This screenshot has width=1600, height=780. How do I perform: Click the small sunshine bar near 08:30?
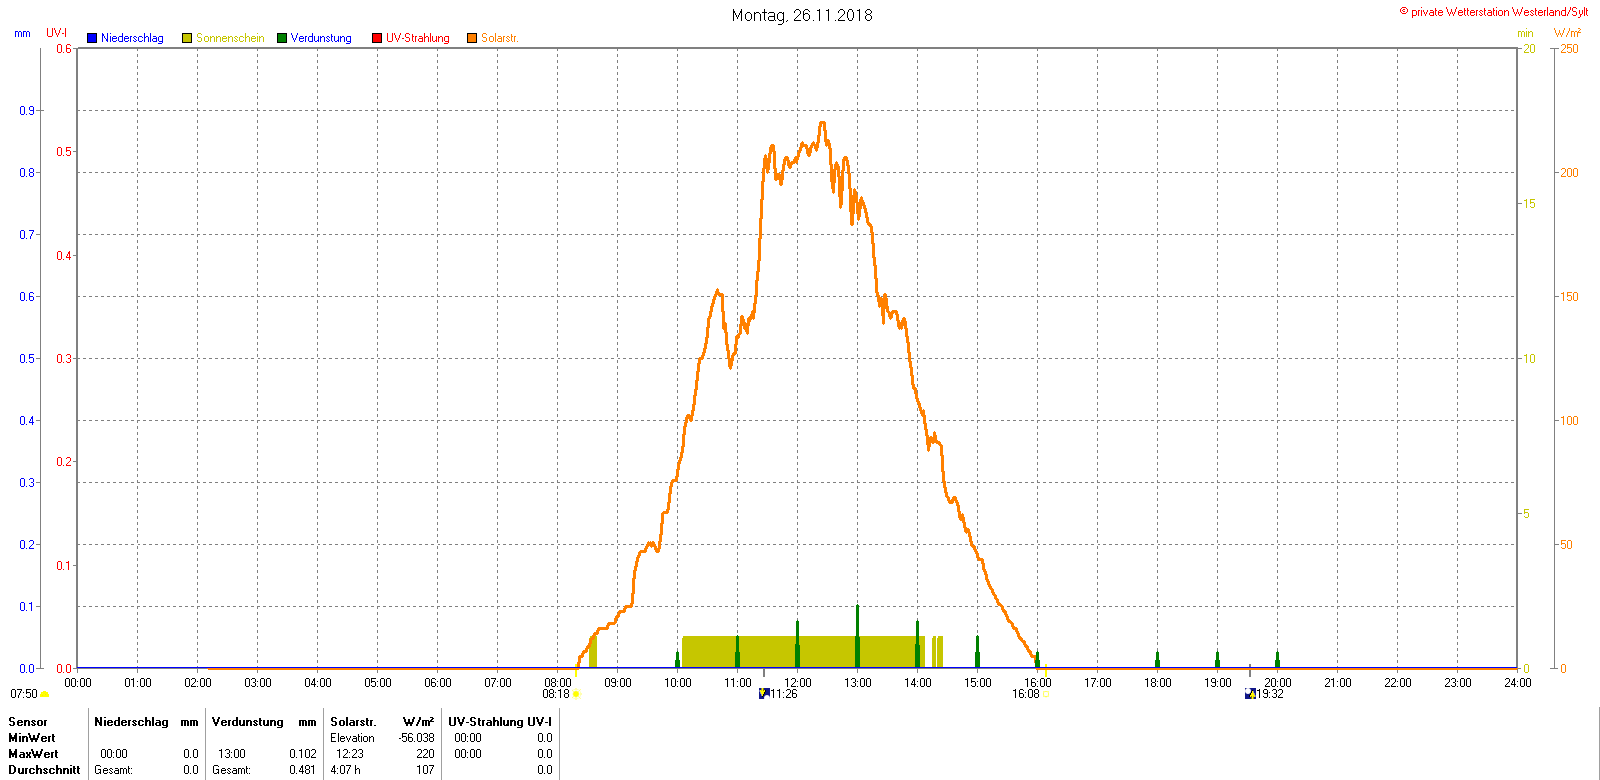pyautogui.click(x=593, y=652)
